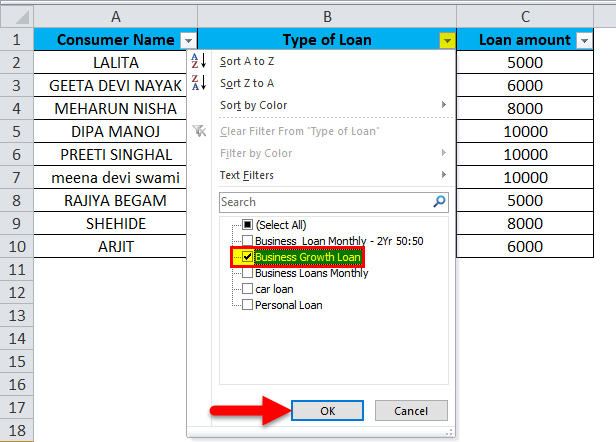Viewport: 616px width, 442px height.
Task: Select the cell PREETI SINGHAL
Action: pos(110,154)
